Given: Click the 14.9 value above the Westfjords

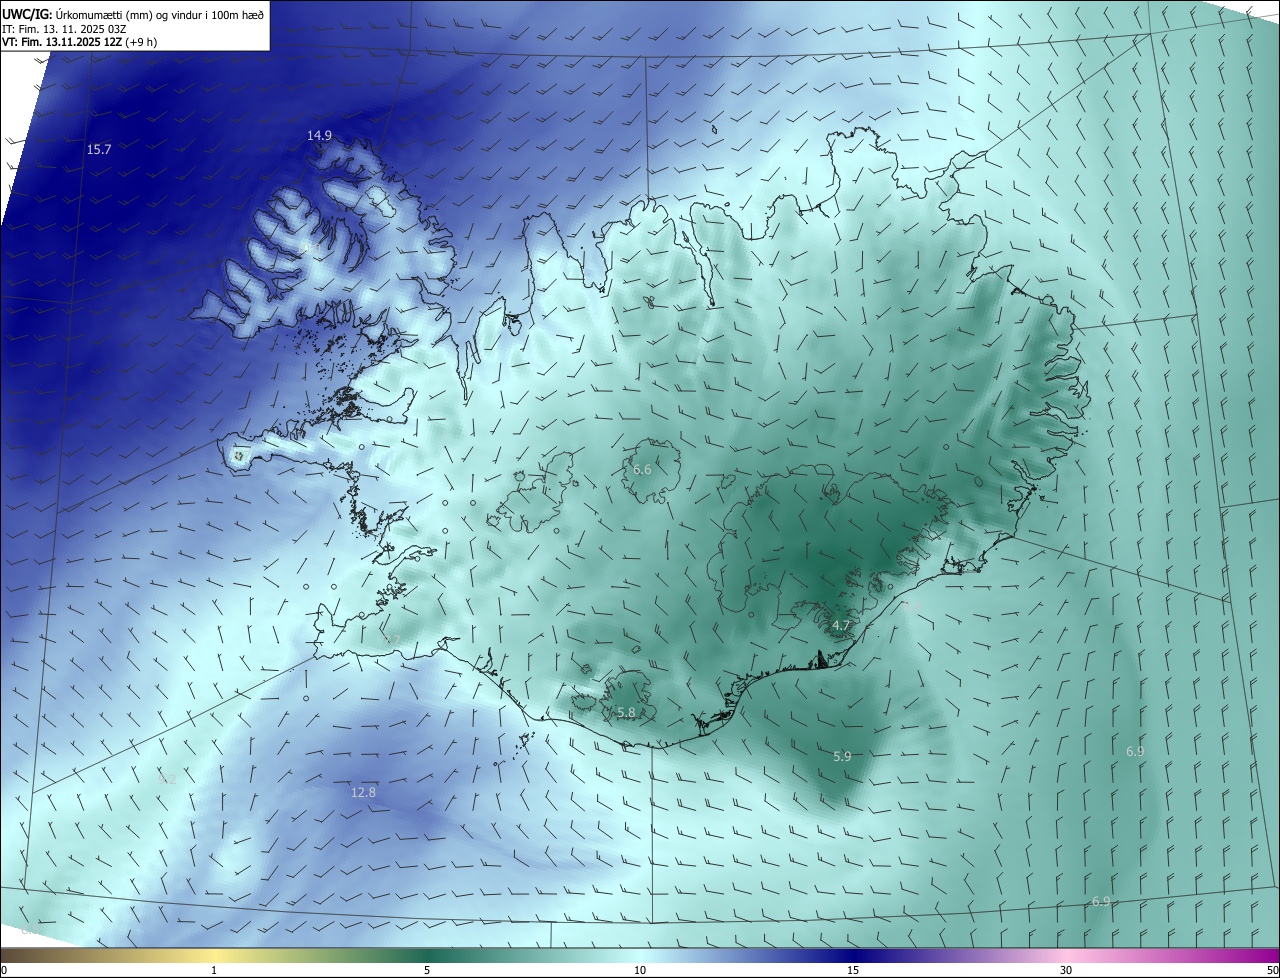Looking at the screenshot, I should [319, 135].
